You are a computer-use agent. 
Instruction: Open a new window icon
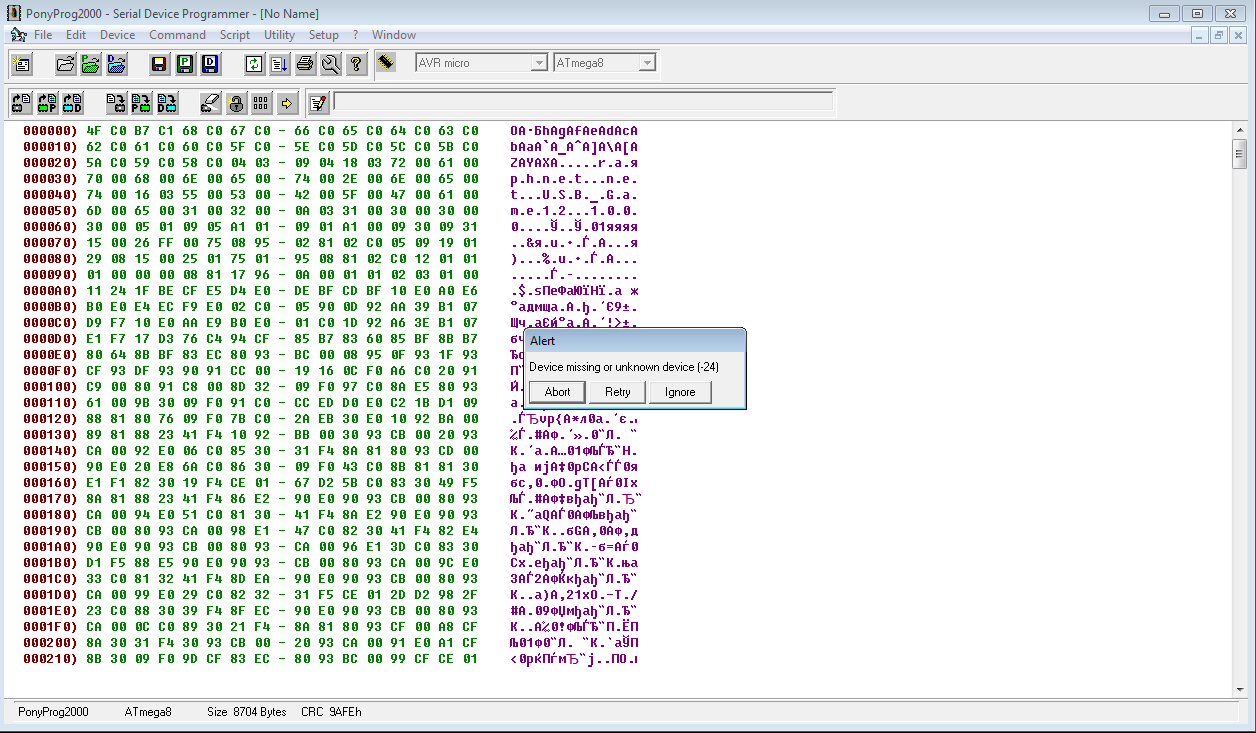click(21, 64)
